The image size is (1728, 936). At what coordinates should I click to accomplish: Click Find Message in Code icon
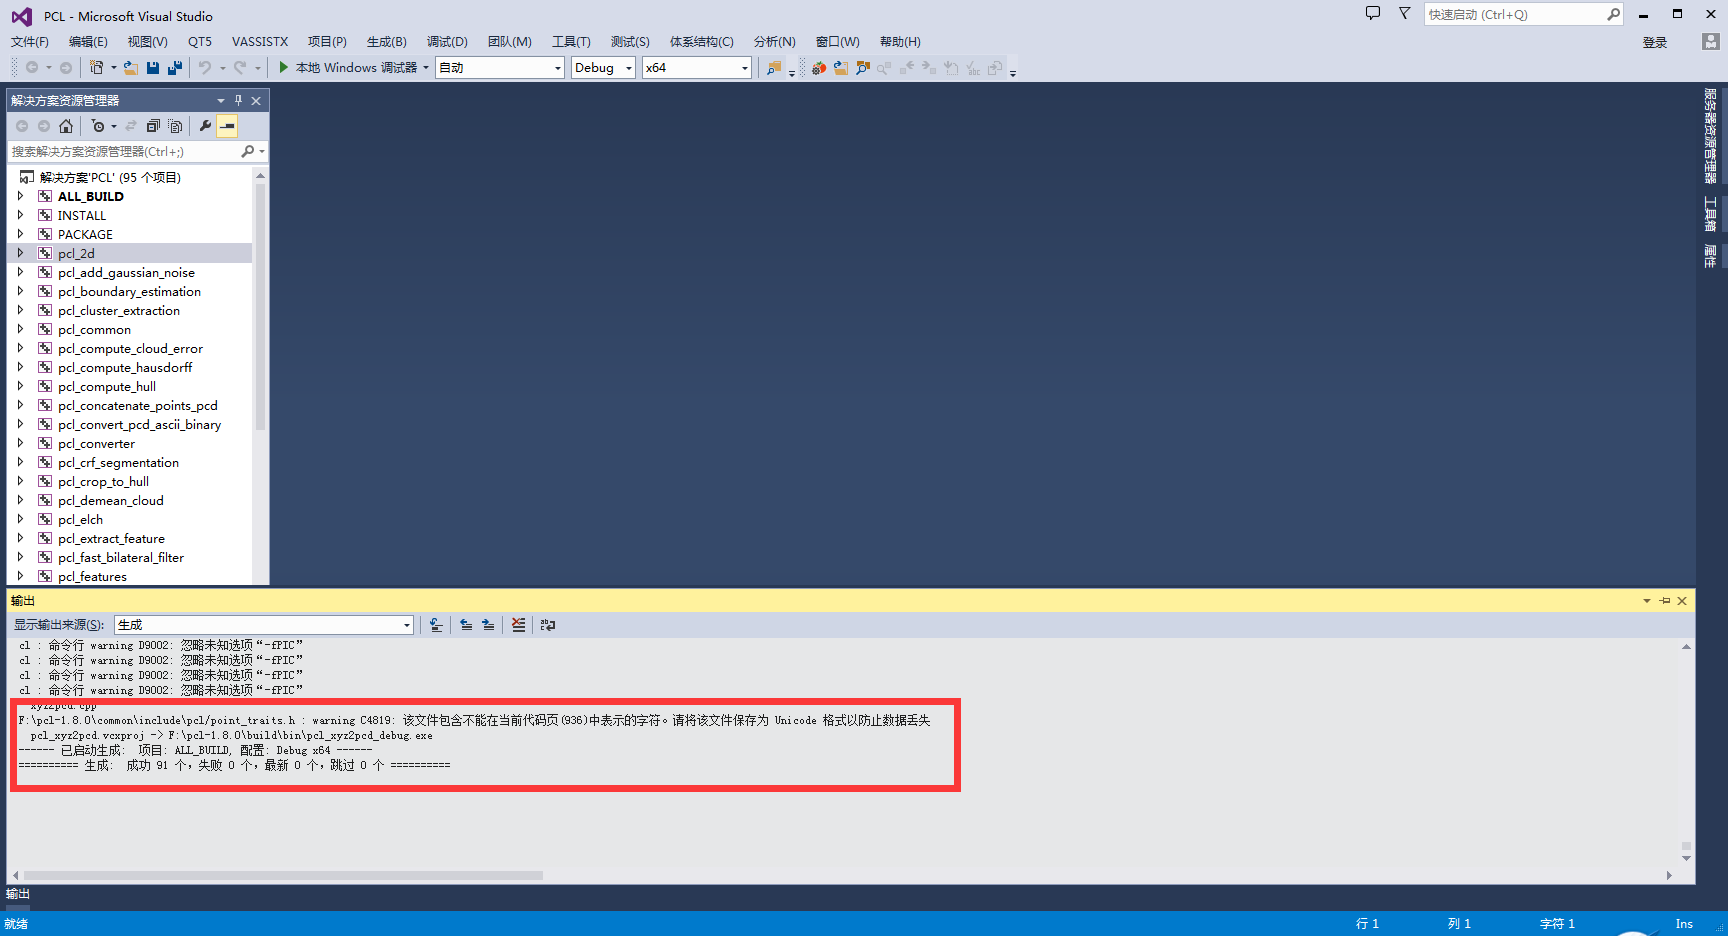(x=436, y=625)
